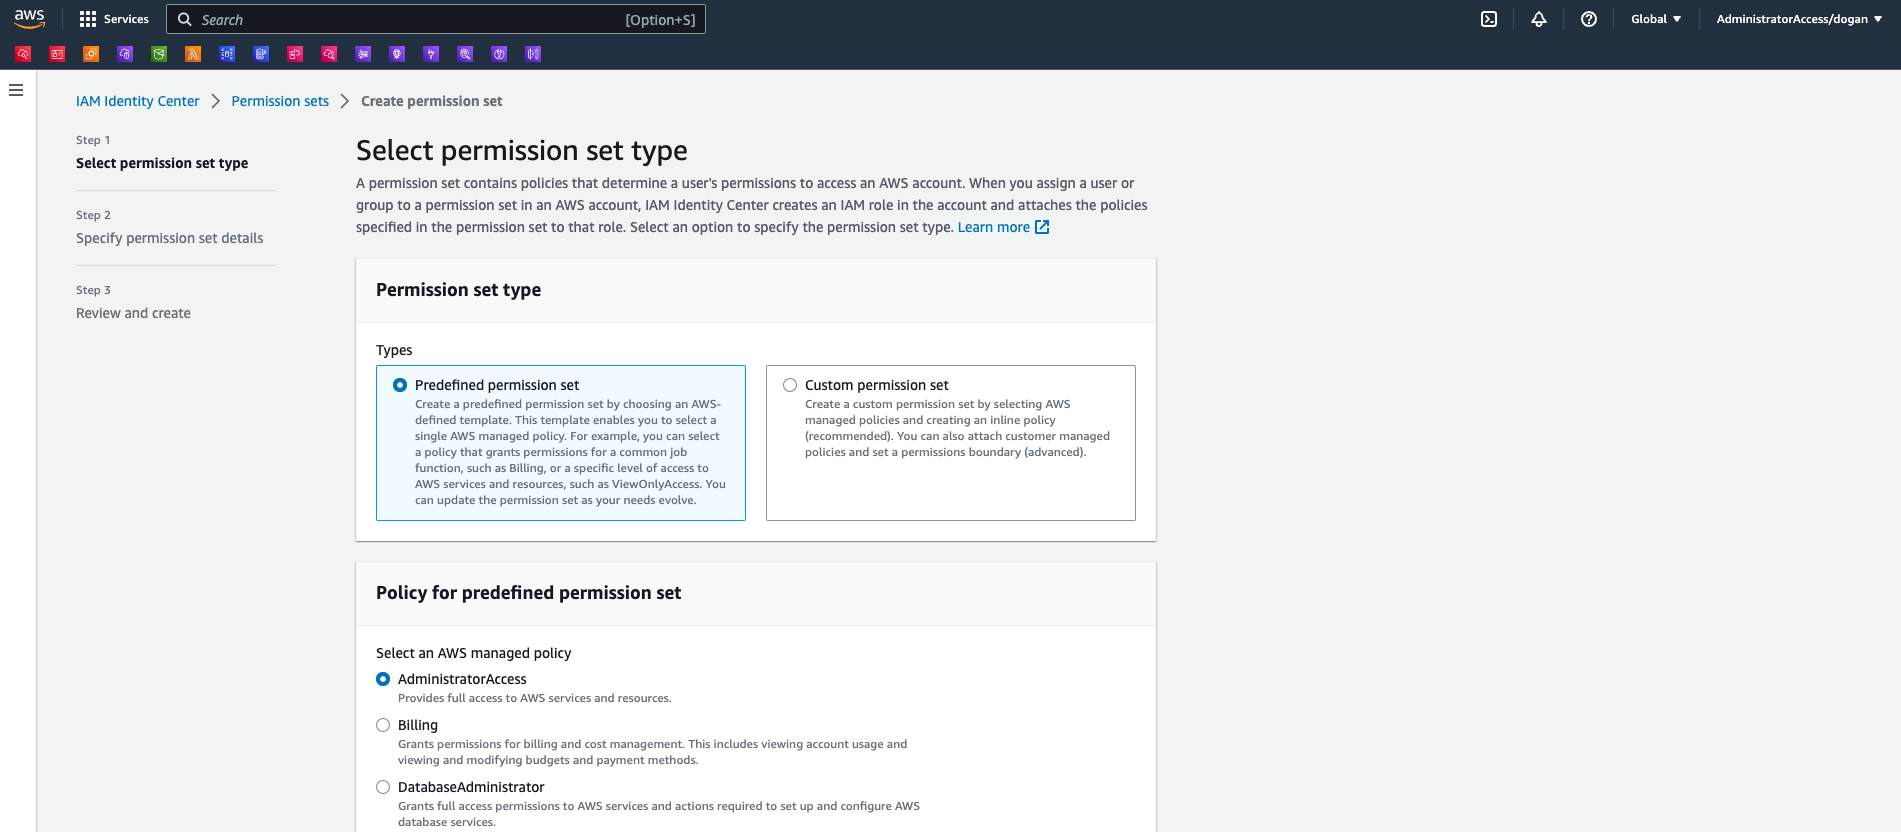
Task: Click the Select an AWS managed policy label
Action: tap(474, 653)
